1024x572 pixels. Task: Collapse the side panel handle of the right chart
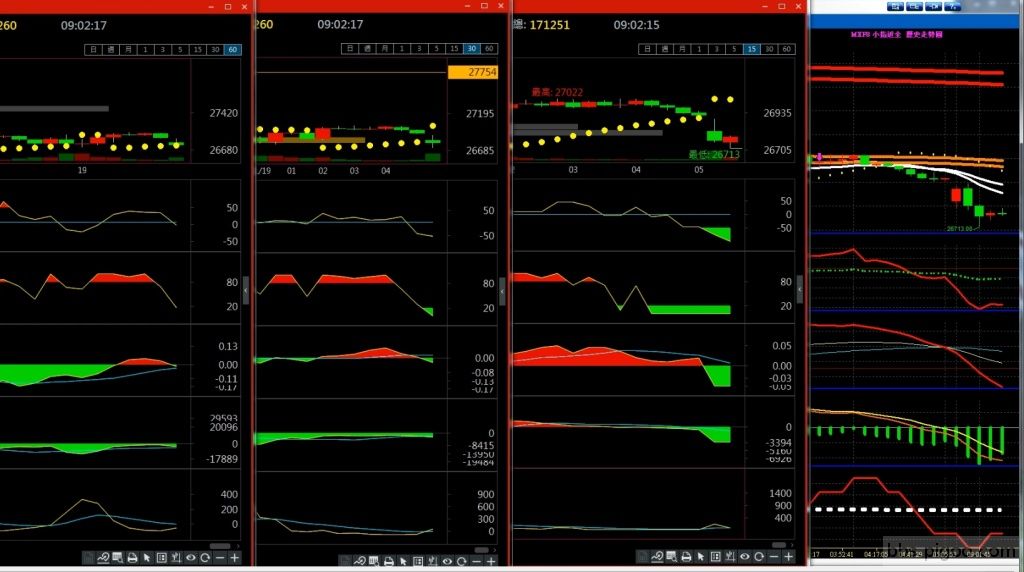point(798,288)
